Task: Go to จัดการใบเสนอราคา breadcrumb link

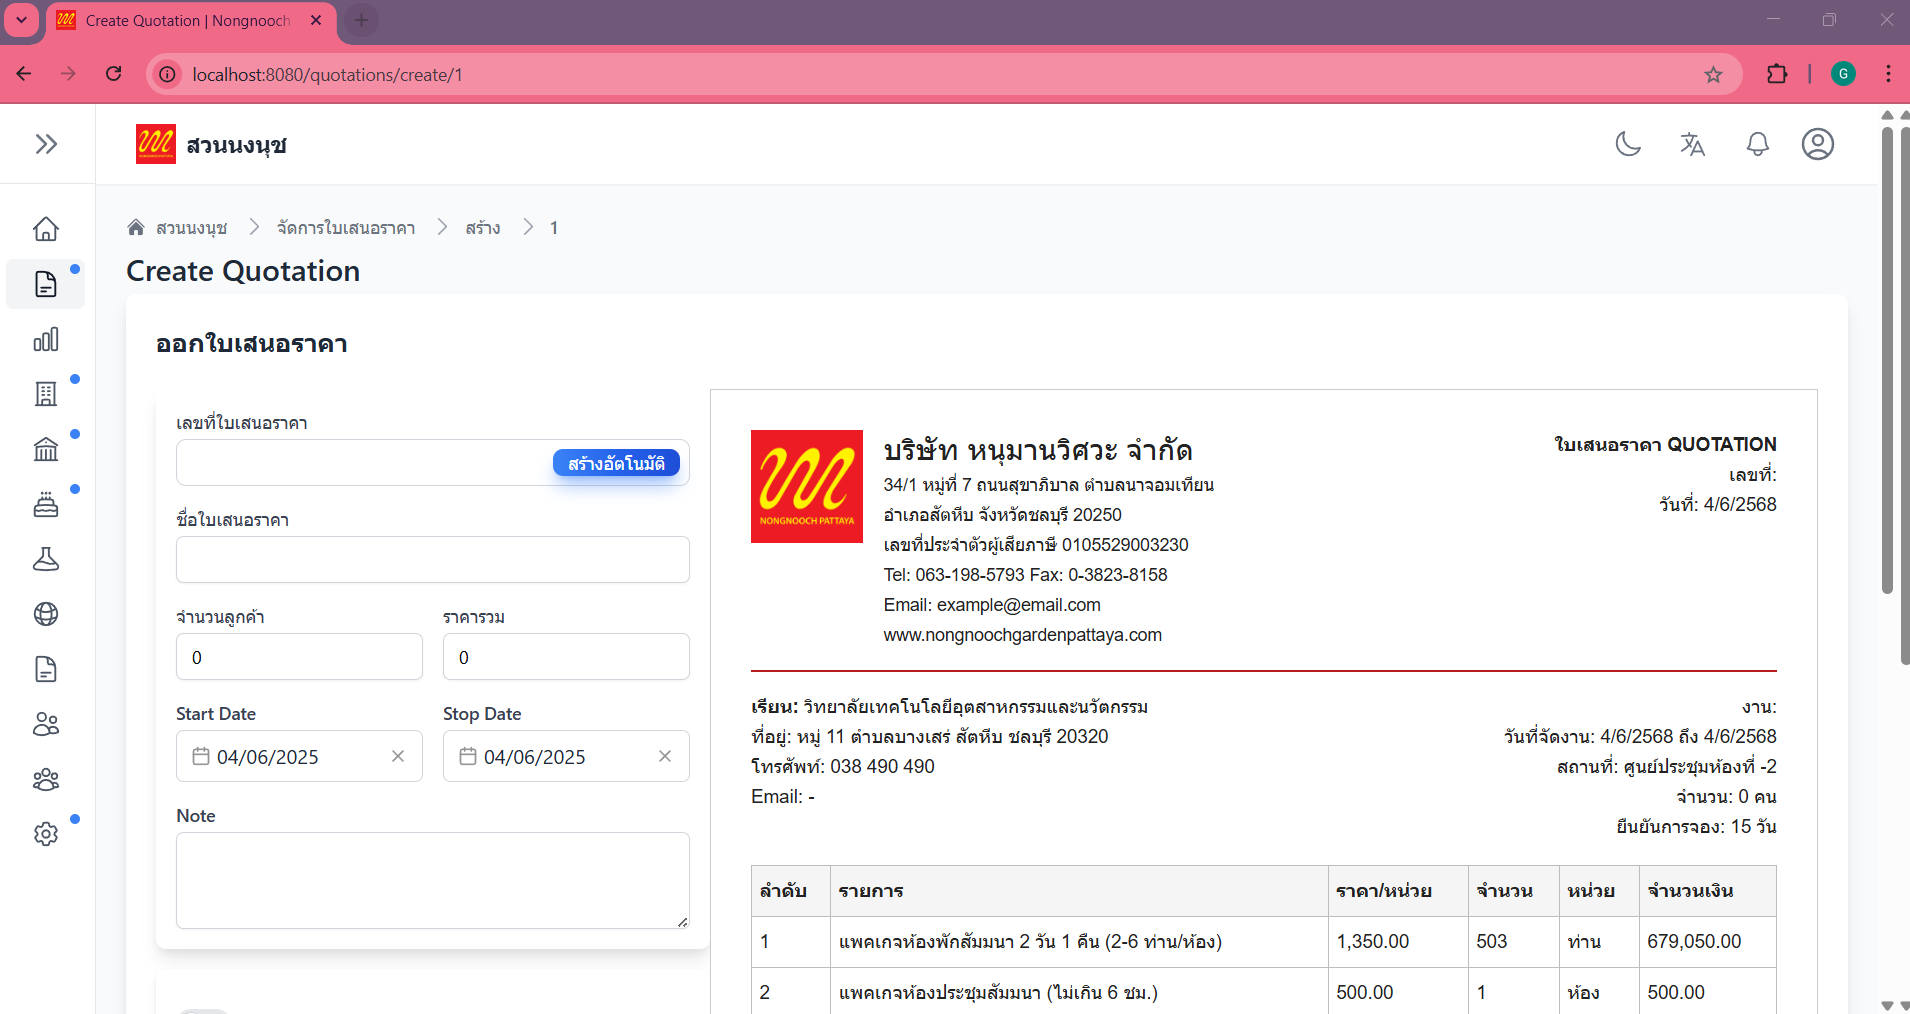Action: pos(346,228)
